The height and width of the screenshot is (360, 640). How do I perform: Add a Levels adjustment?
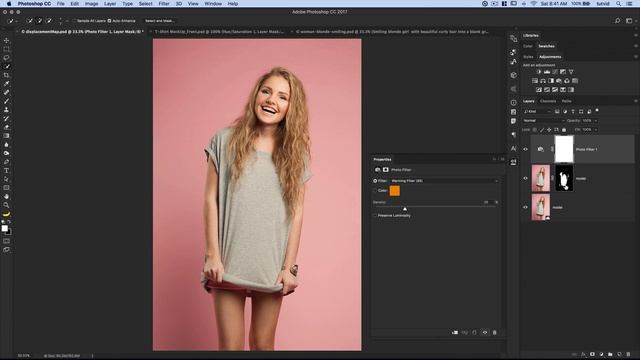coord(547,72)
